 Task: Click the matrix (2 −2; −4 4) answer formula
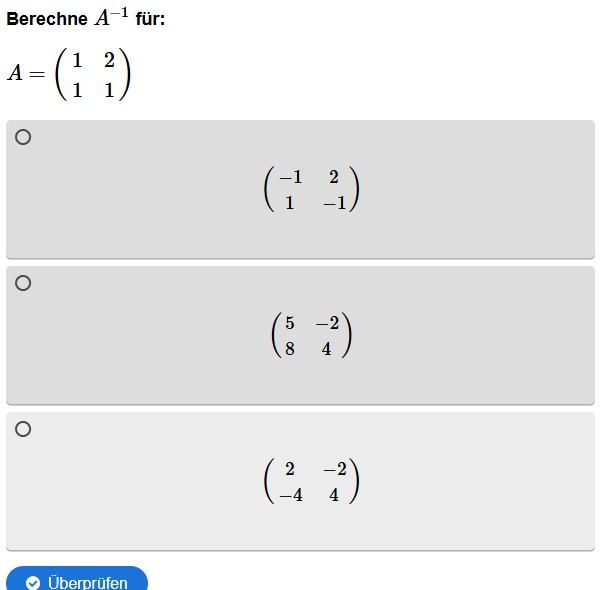(x=311, y=482)
